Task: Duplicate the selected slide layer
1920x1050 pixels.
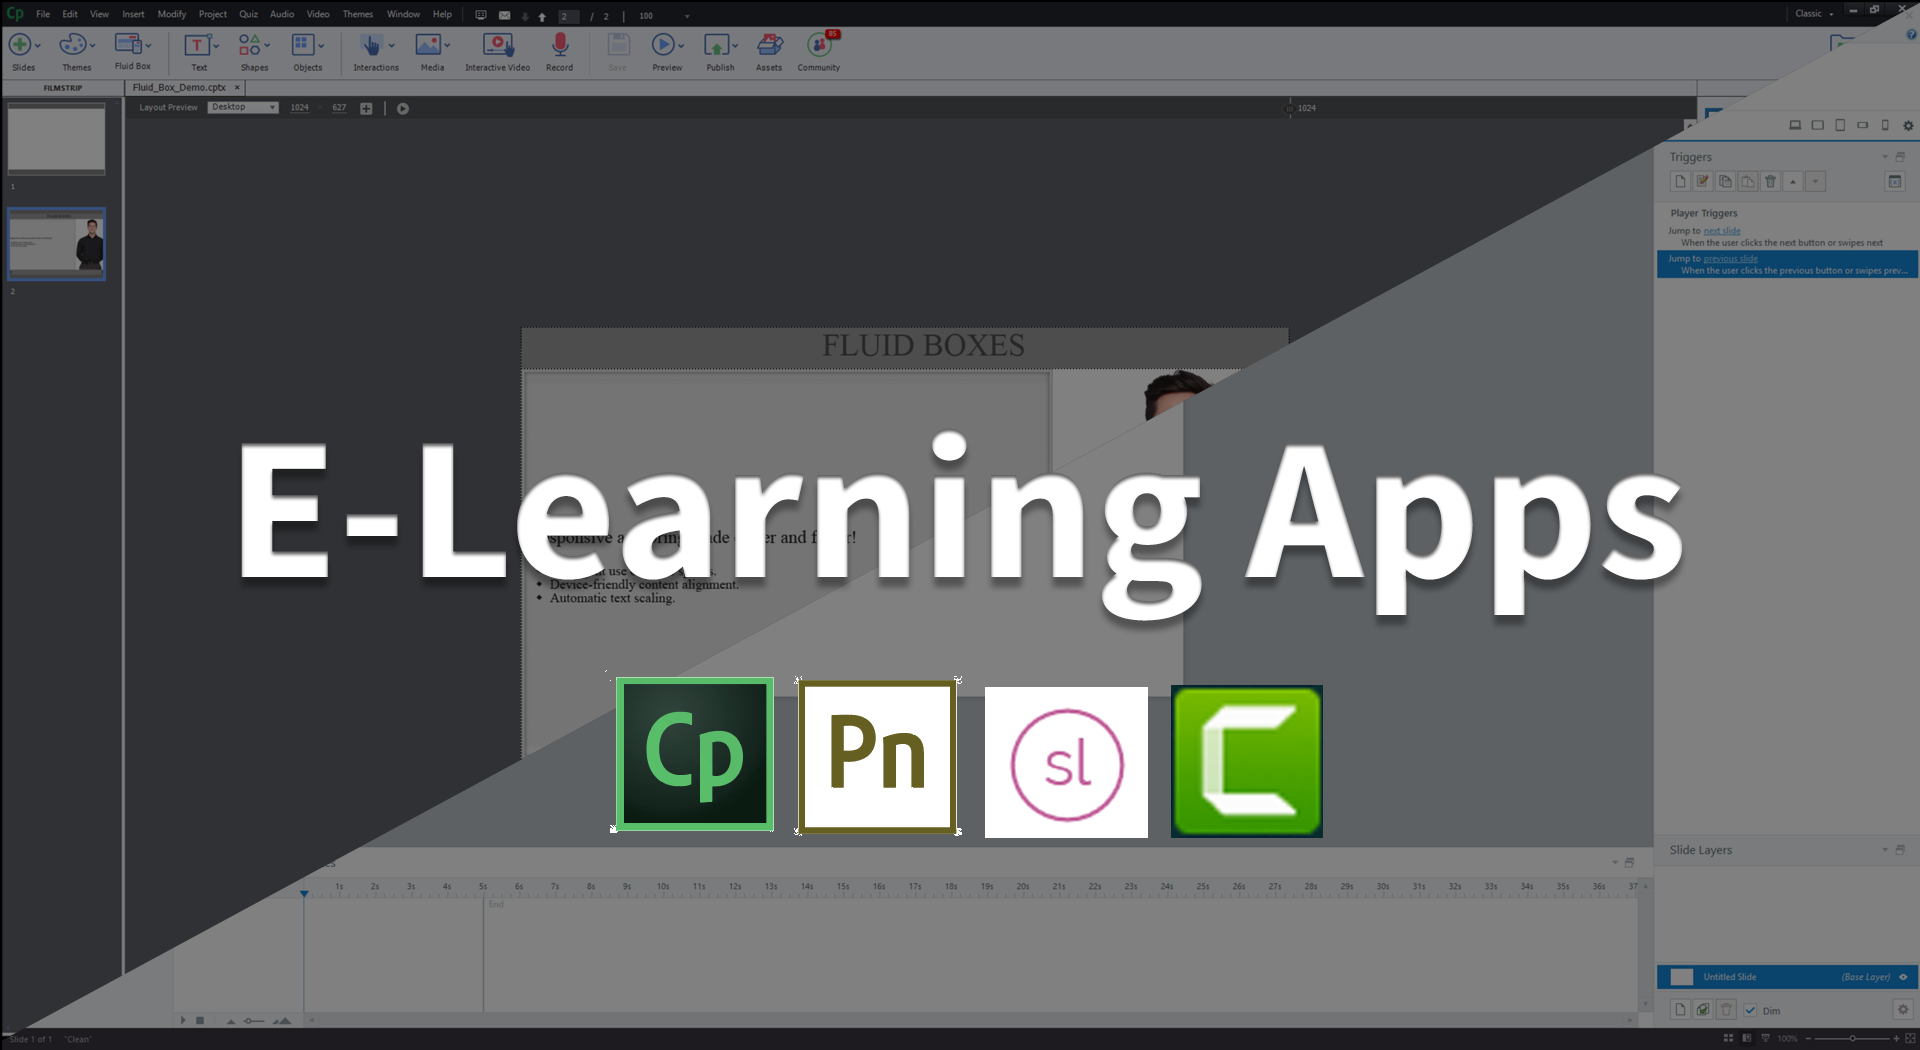Action: tap(1703, 1009)
